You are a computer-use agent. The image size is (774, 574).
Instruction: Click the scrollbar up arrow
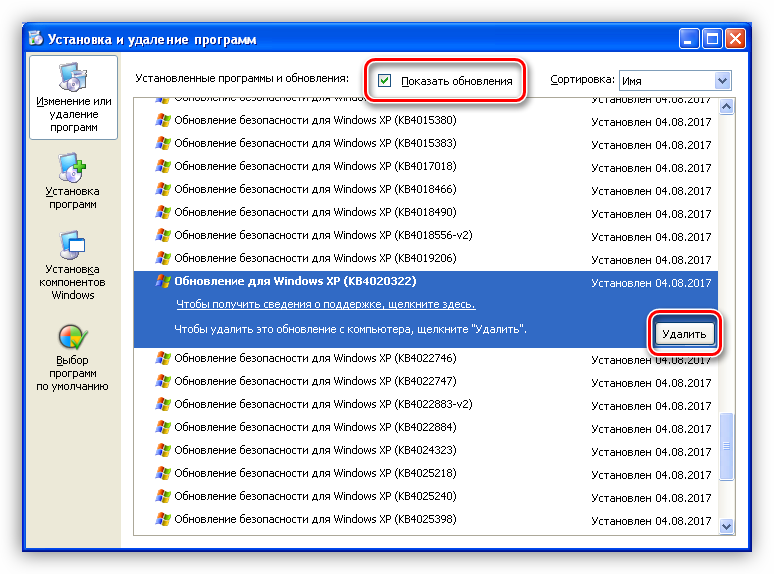click(726, 106)
